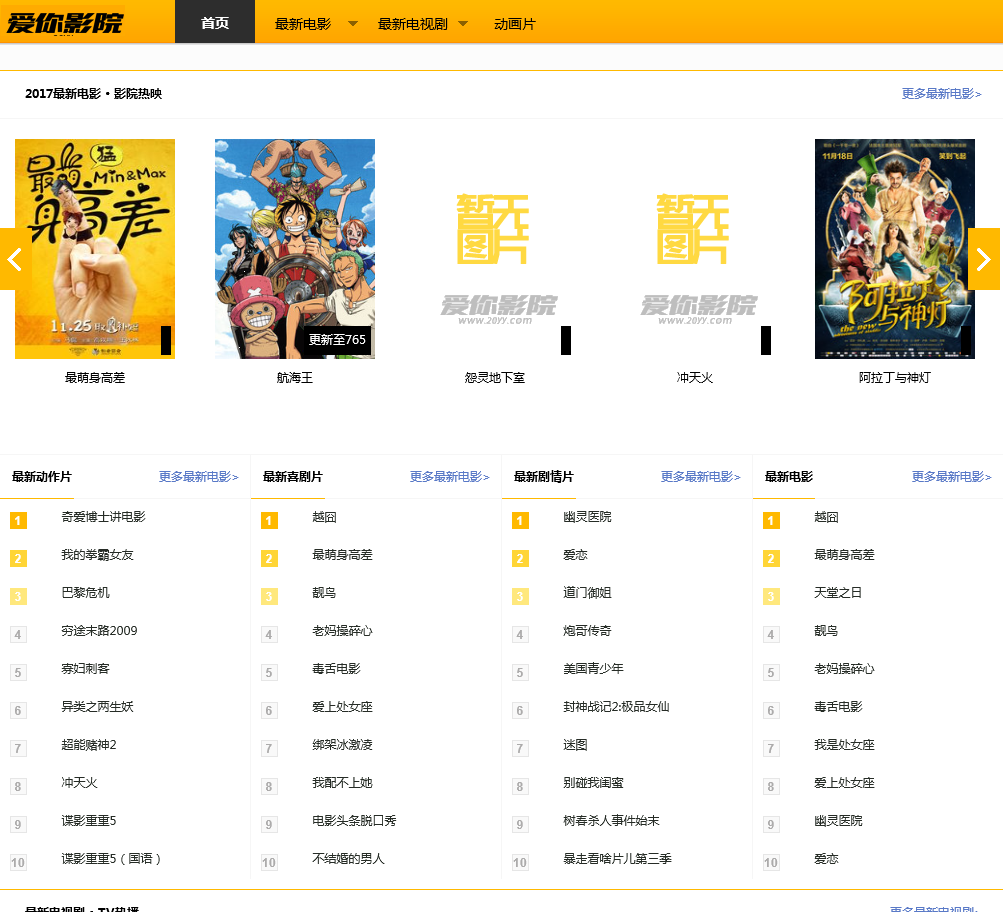The width and height of the screenshot is (1003, 912).
Task: Open 奇爱博士讲电影 in action list
Action: (x=103, y=517)
